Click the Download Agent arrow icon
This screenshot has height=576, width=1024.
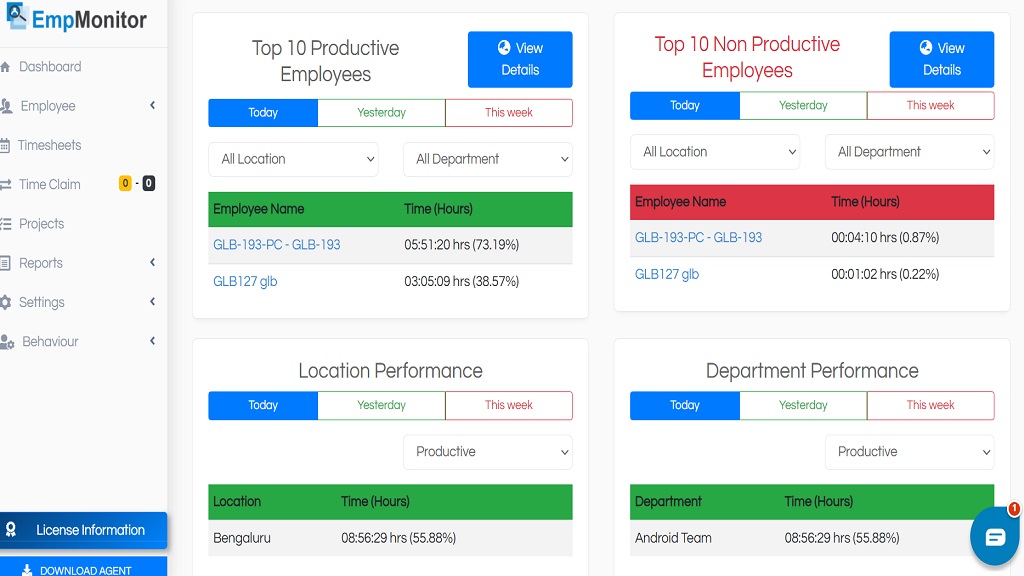[27, 570]
